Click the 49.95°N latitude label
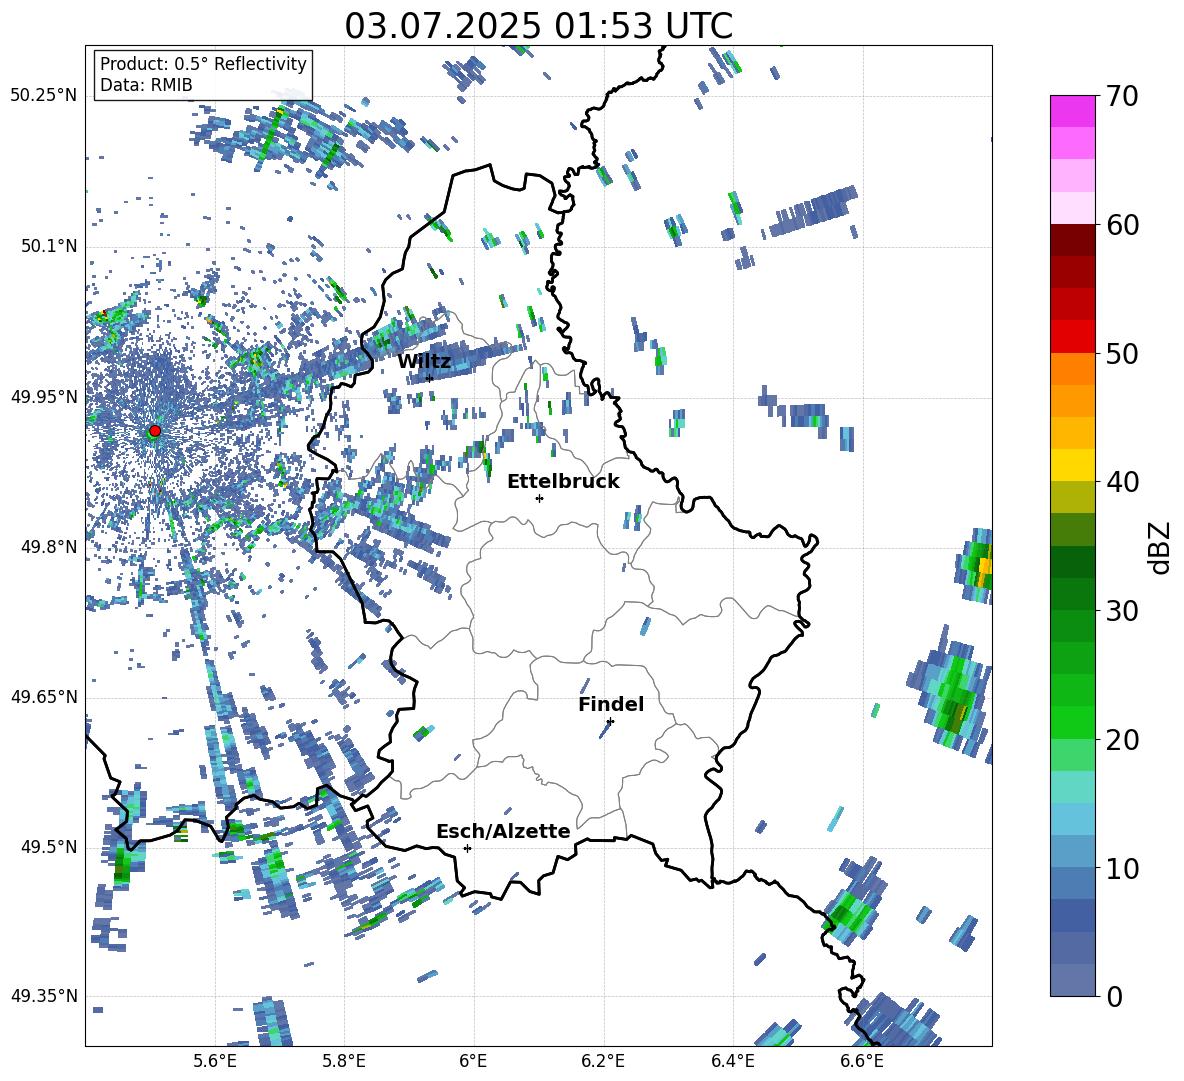Screen dimensions: 1184x1081 click(x=44, y=396)
